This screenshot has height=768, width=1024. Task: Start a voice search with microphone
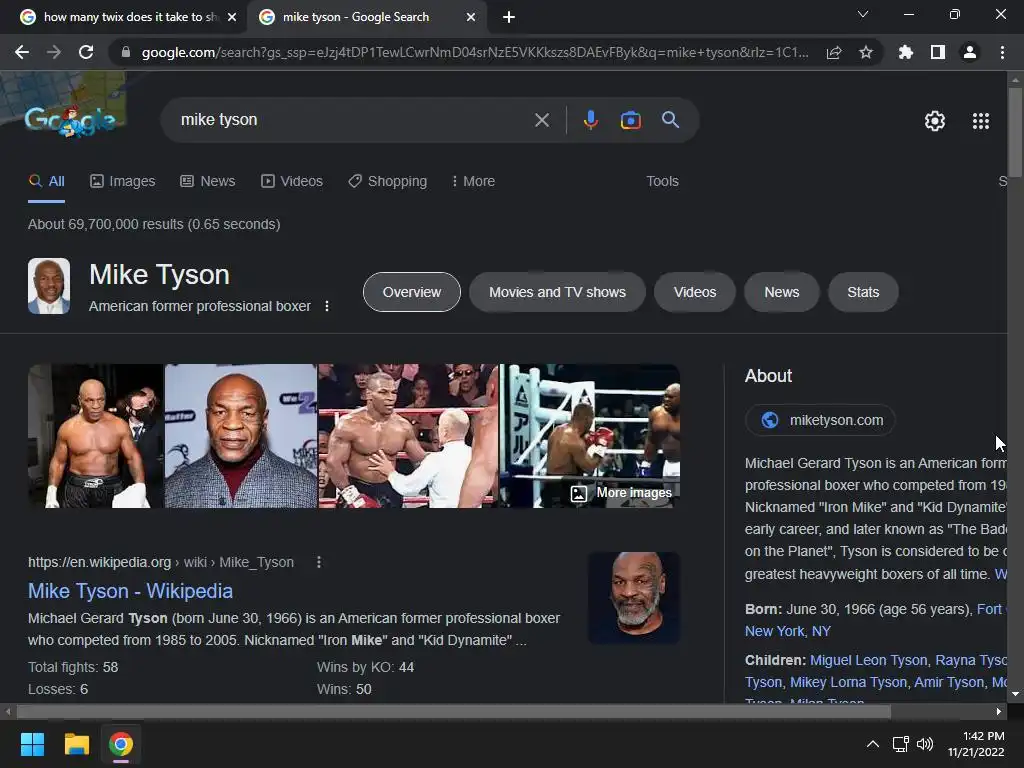click(x=590, y=120)
